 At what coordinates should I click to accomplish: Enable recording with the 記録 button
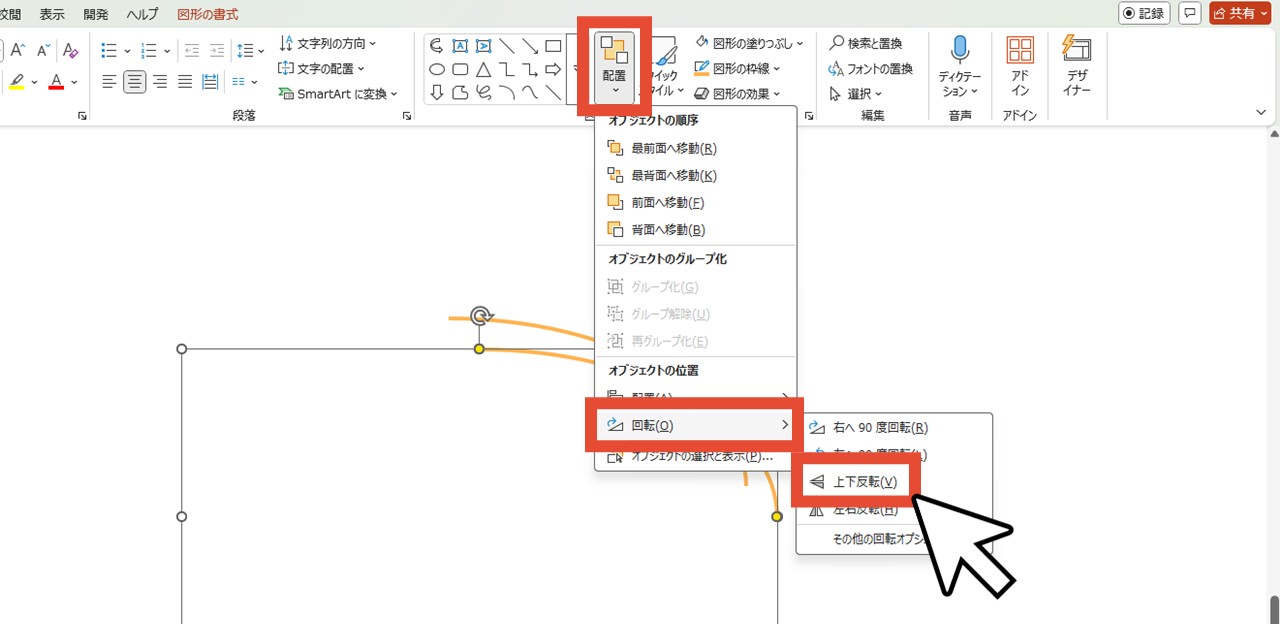pyautogui.click(x=1143, y=13)
